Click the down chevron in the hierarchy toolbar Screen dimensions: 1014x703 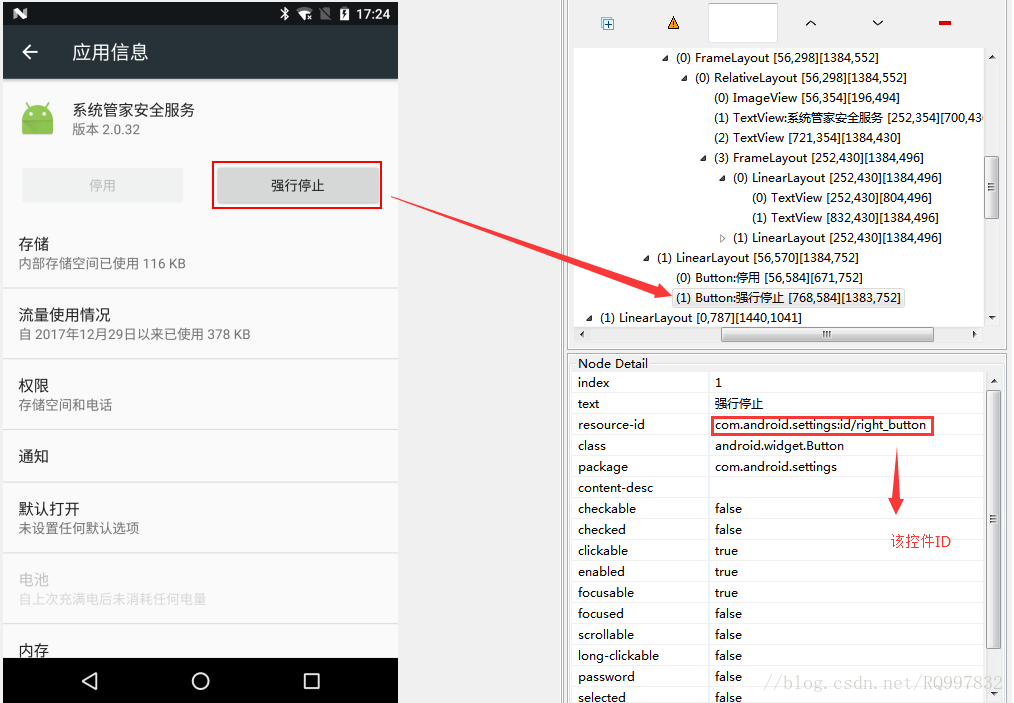pos(878,23)
